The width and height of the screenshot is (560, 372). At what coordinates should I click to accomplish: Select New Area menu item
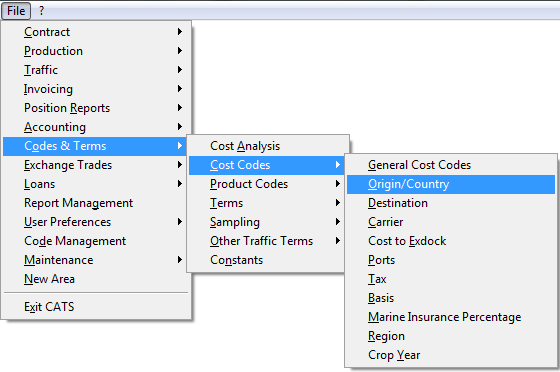coord(95,279)
